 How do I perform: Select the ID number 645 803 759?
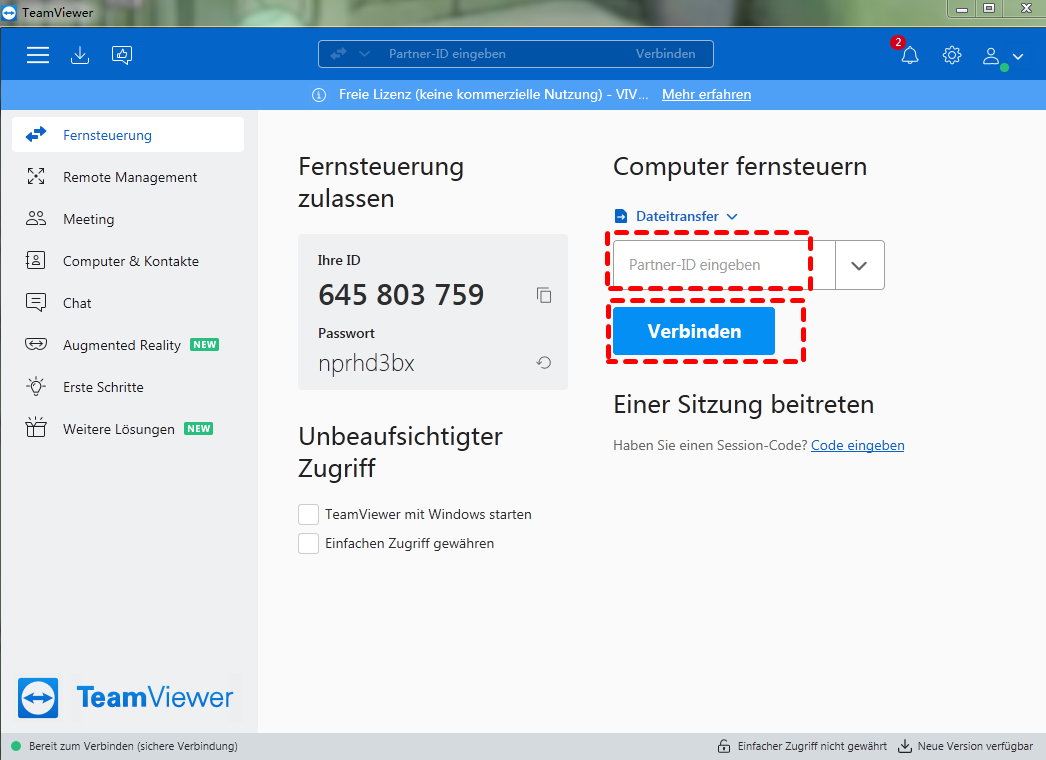tap(401, 295)
